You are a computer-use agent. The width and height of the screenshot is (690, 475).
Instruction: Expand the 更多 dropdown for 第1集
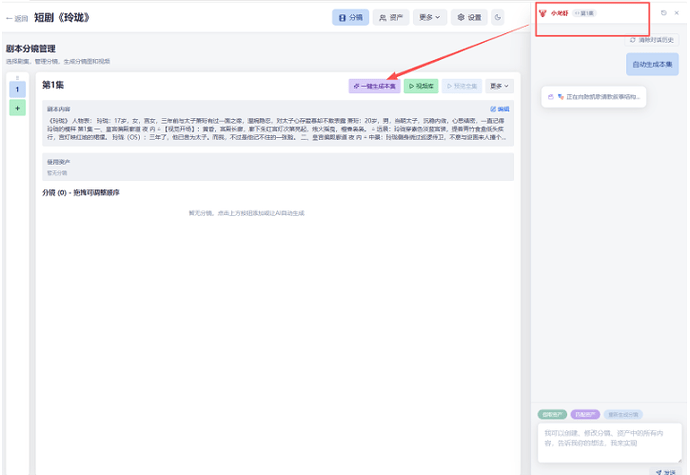click(x=500, y=86)
